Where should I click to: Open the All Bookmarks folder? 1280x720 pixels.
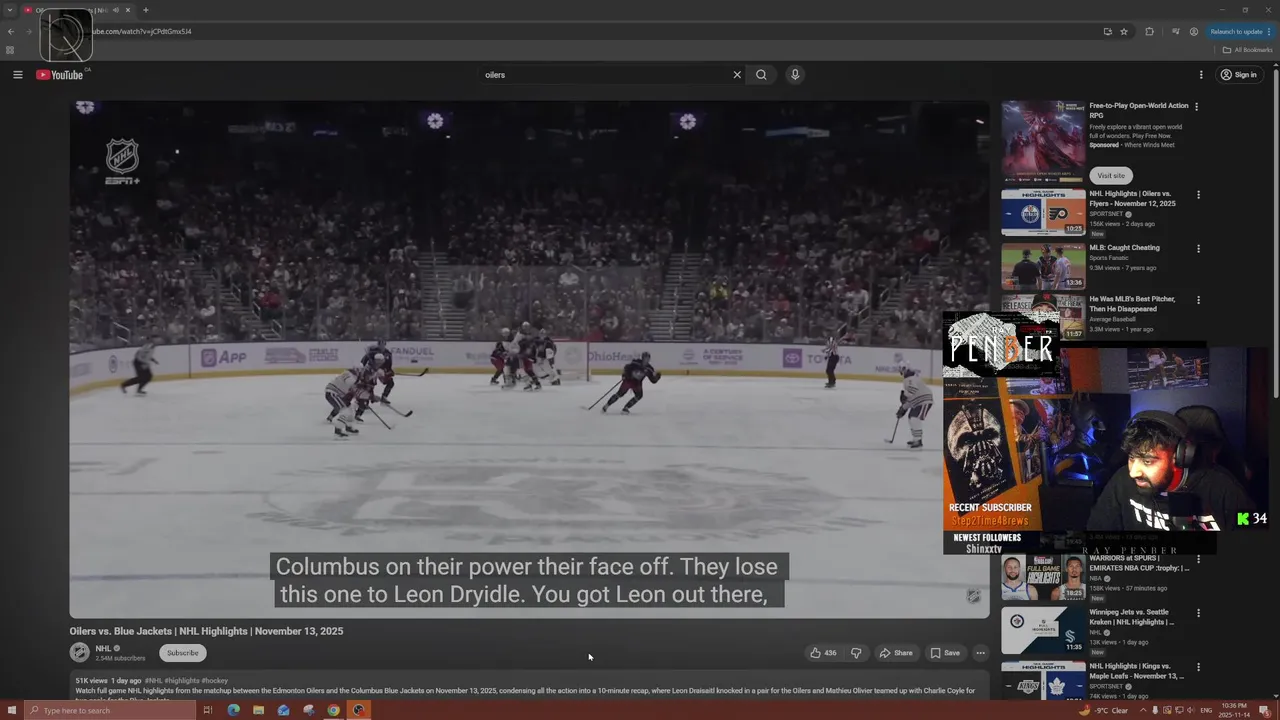click(x=1247, y=50)
